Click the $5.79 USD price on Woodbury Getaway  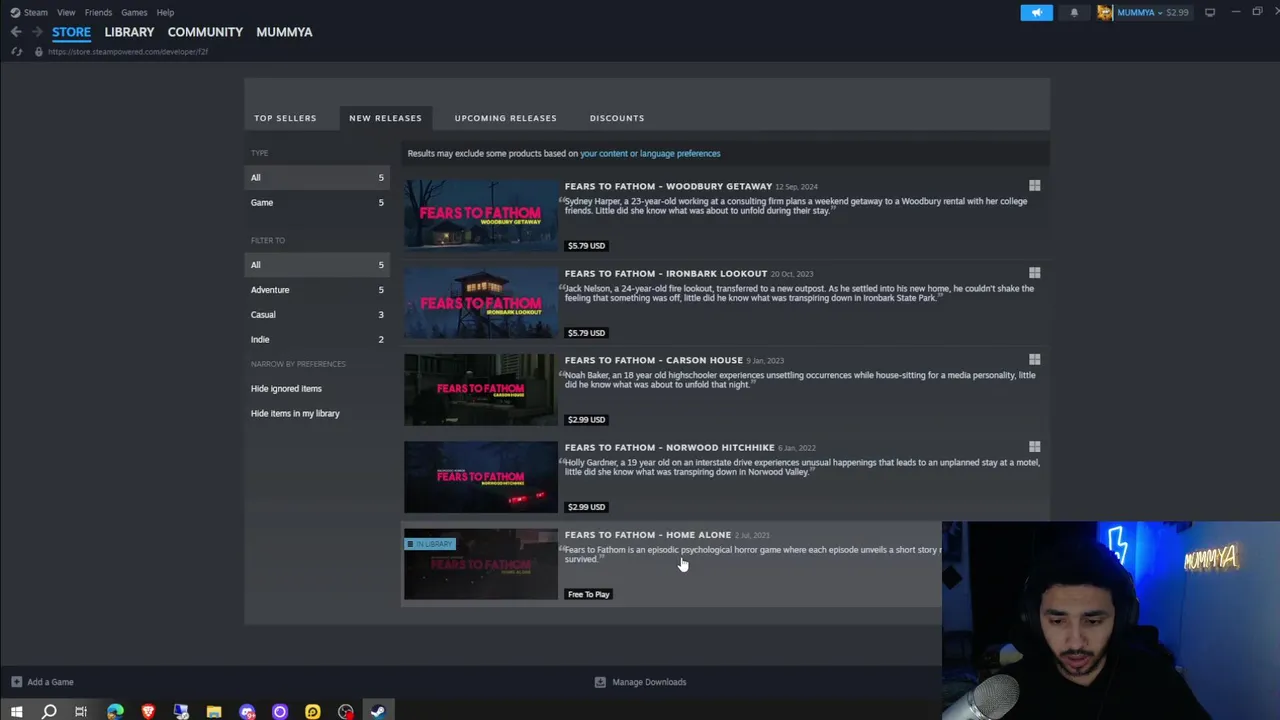586,245
